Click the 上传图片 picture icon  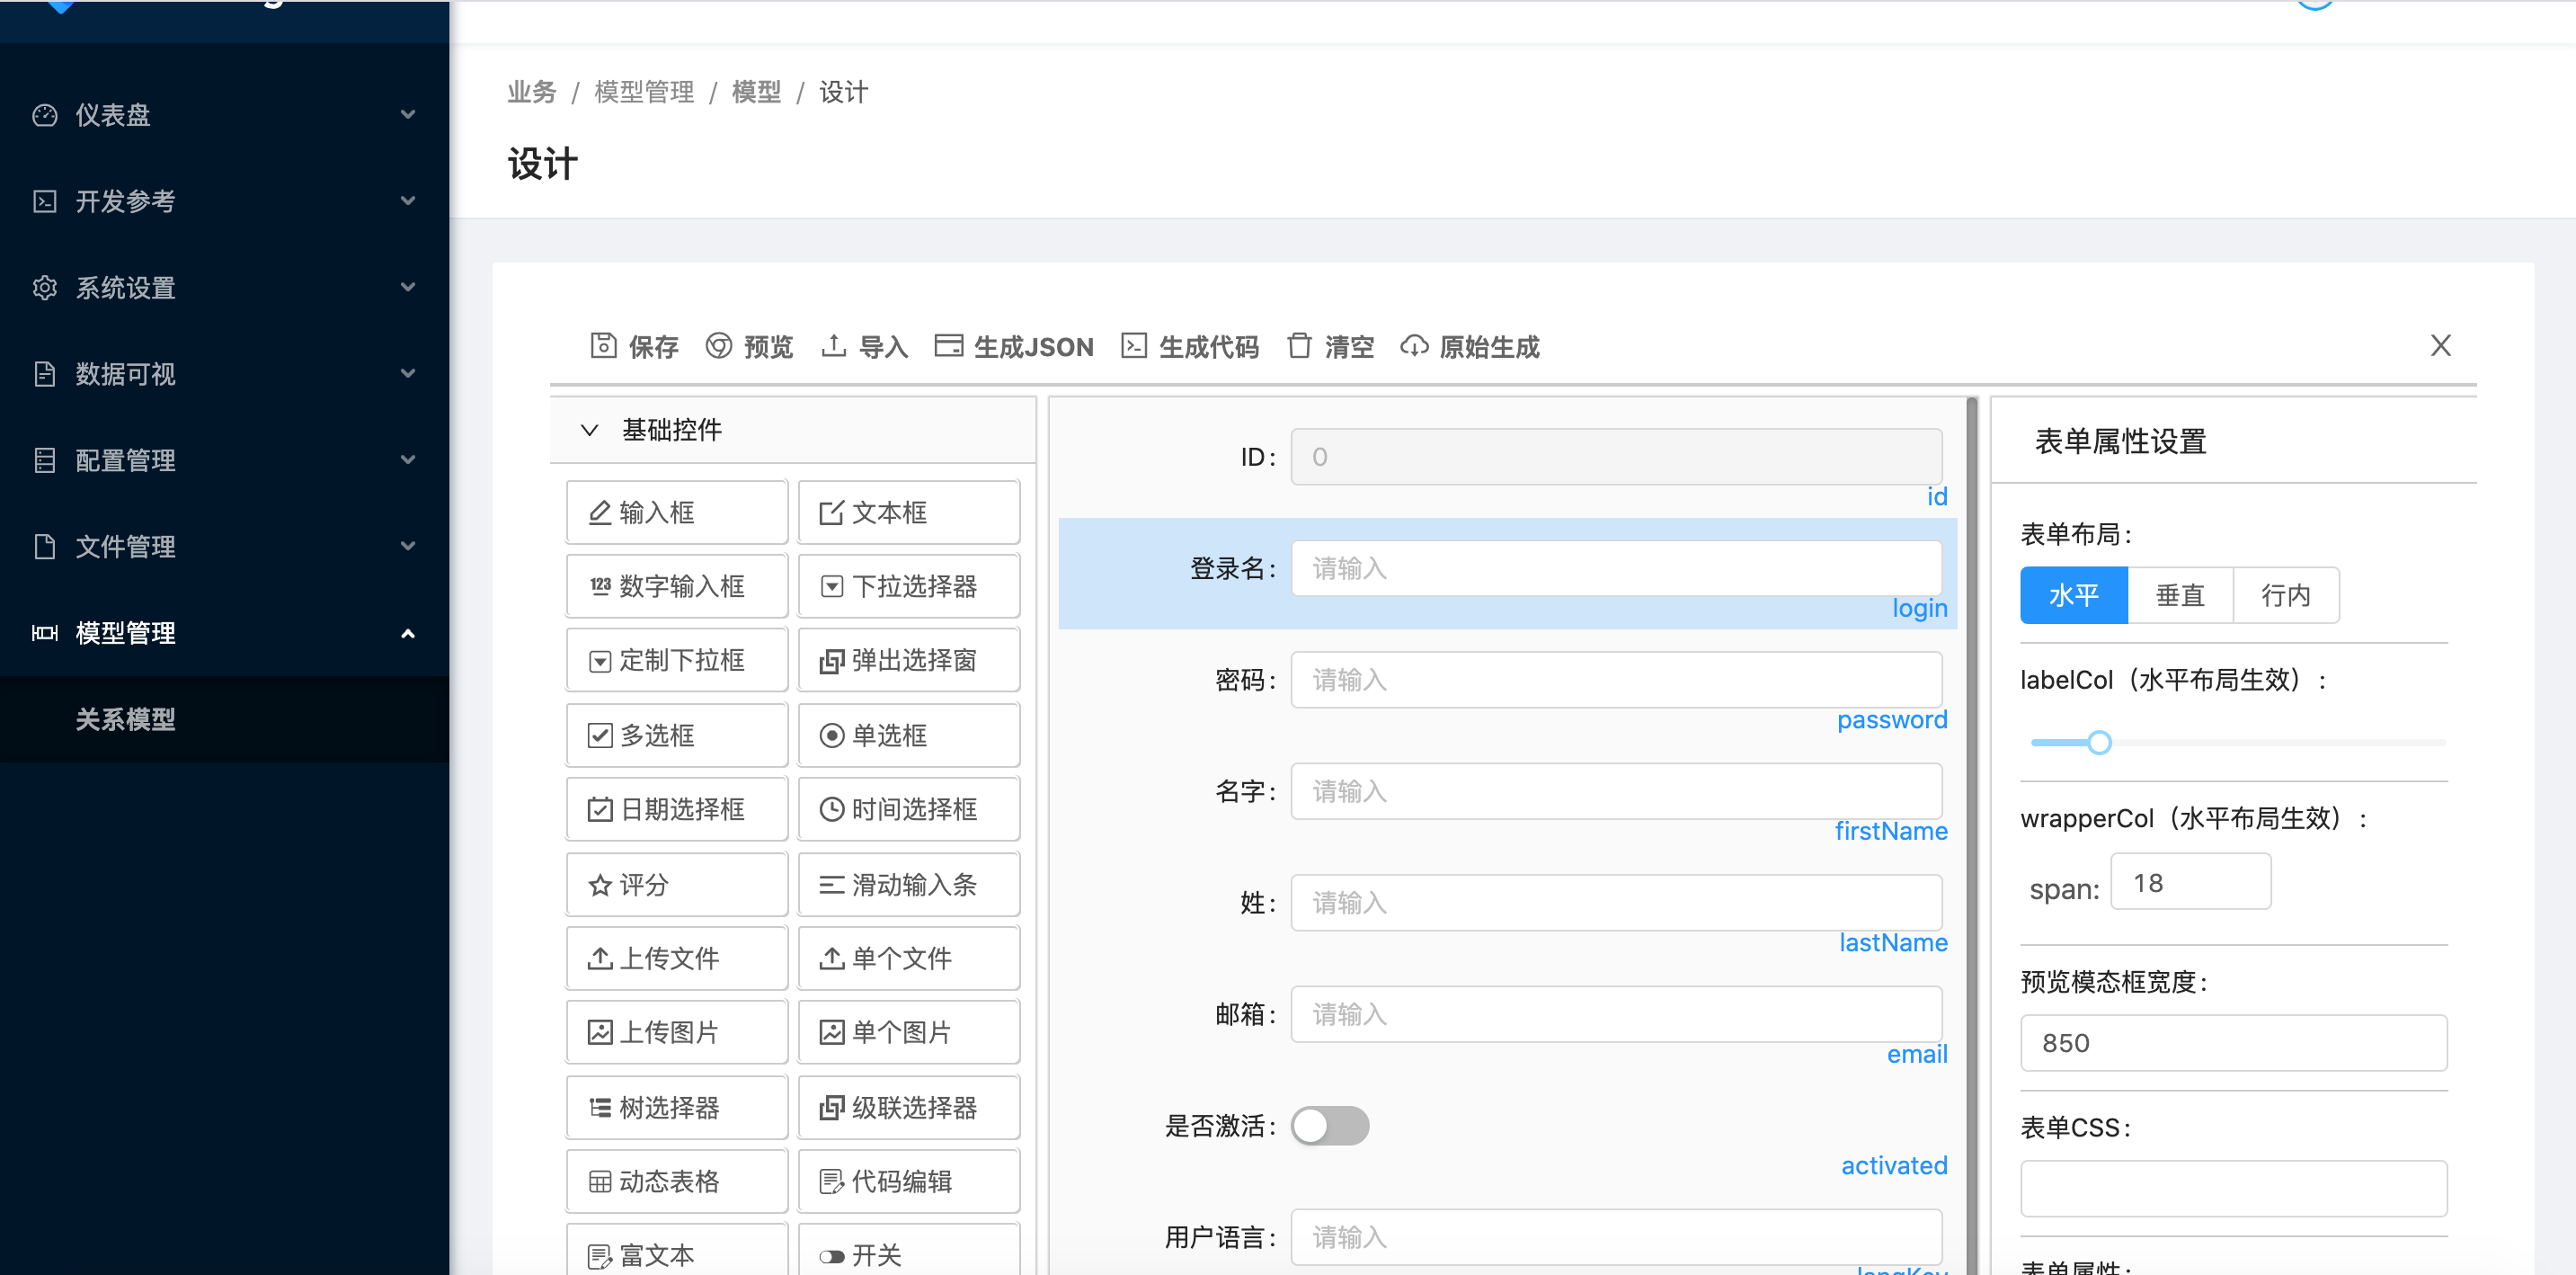pos(599,1032)
